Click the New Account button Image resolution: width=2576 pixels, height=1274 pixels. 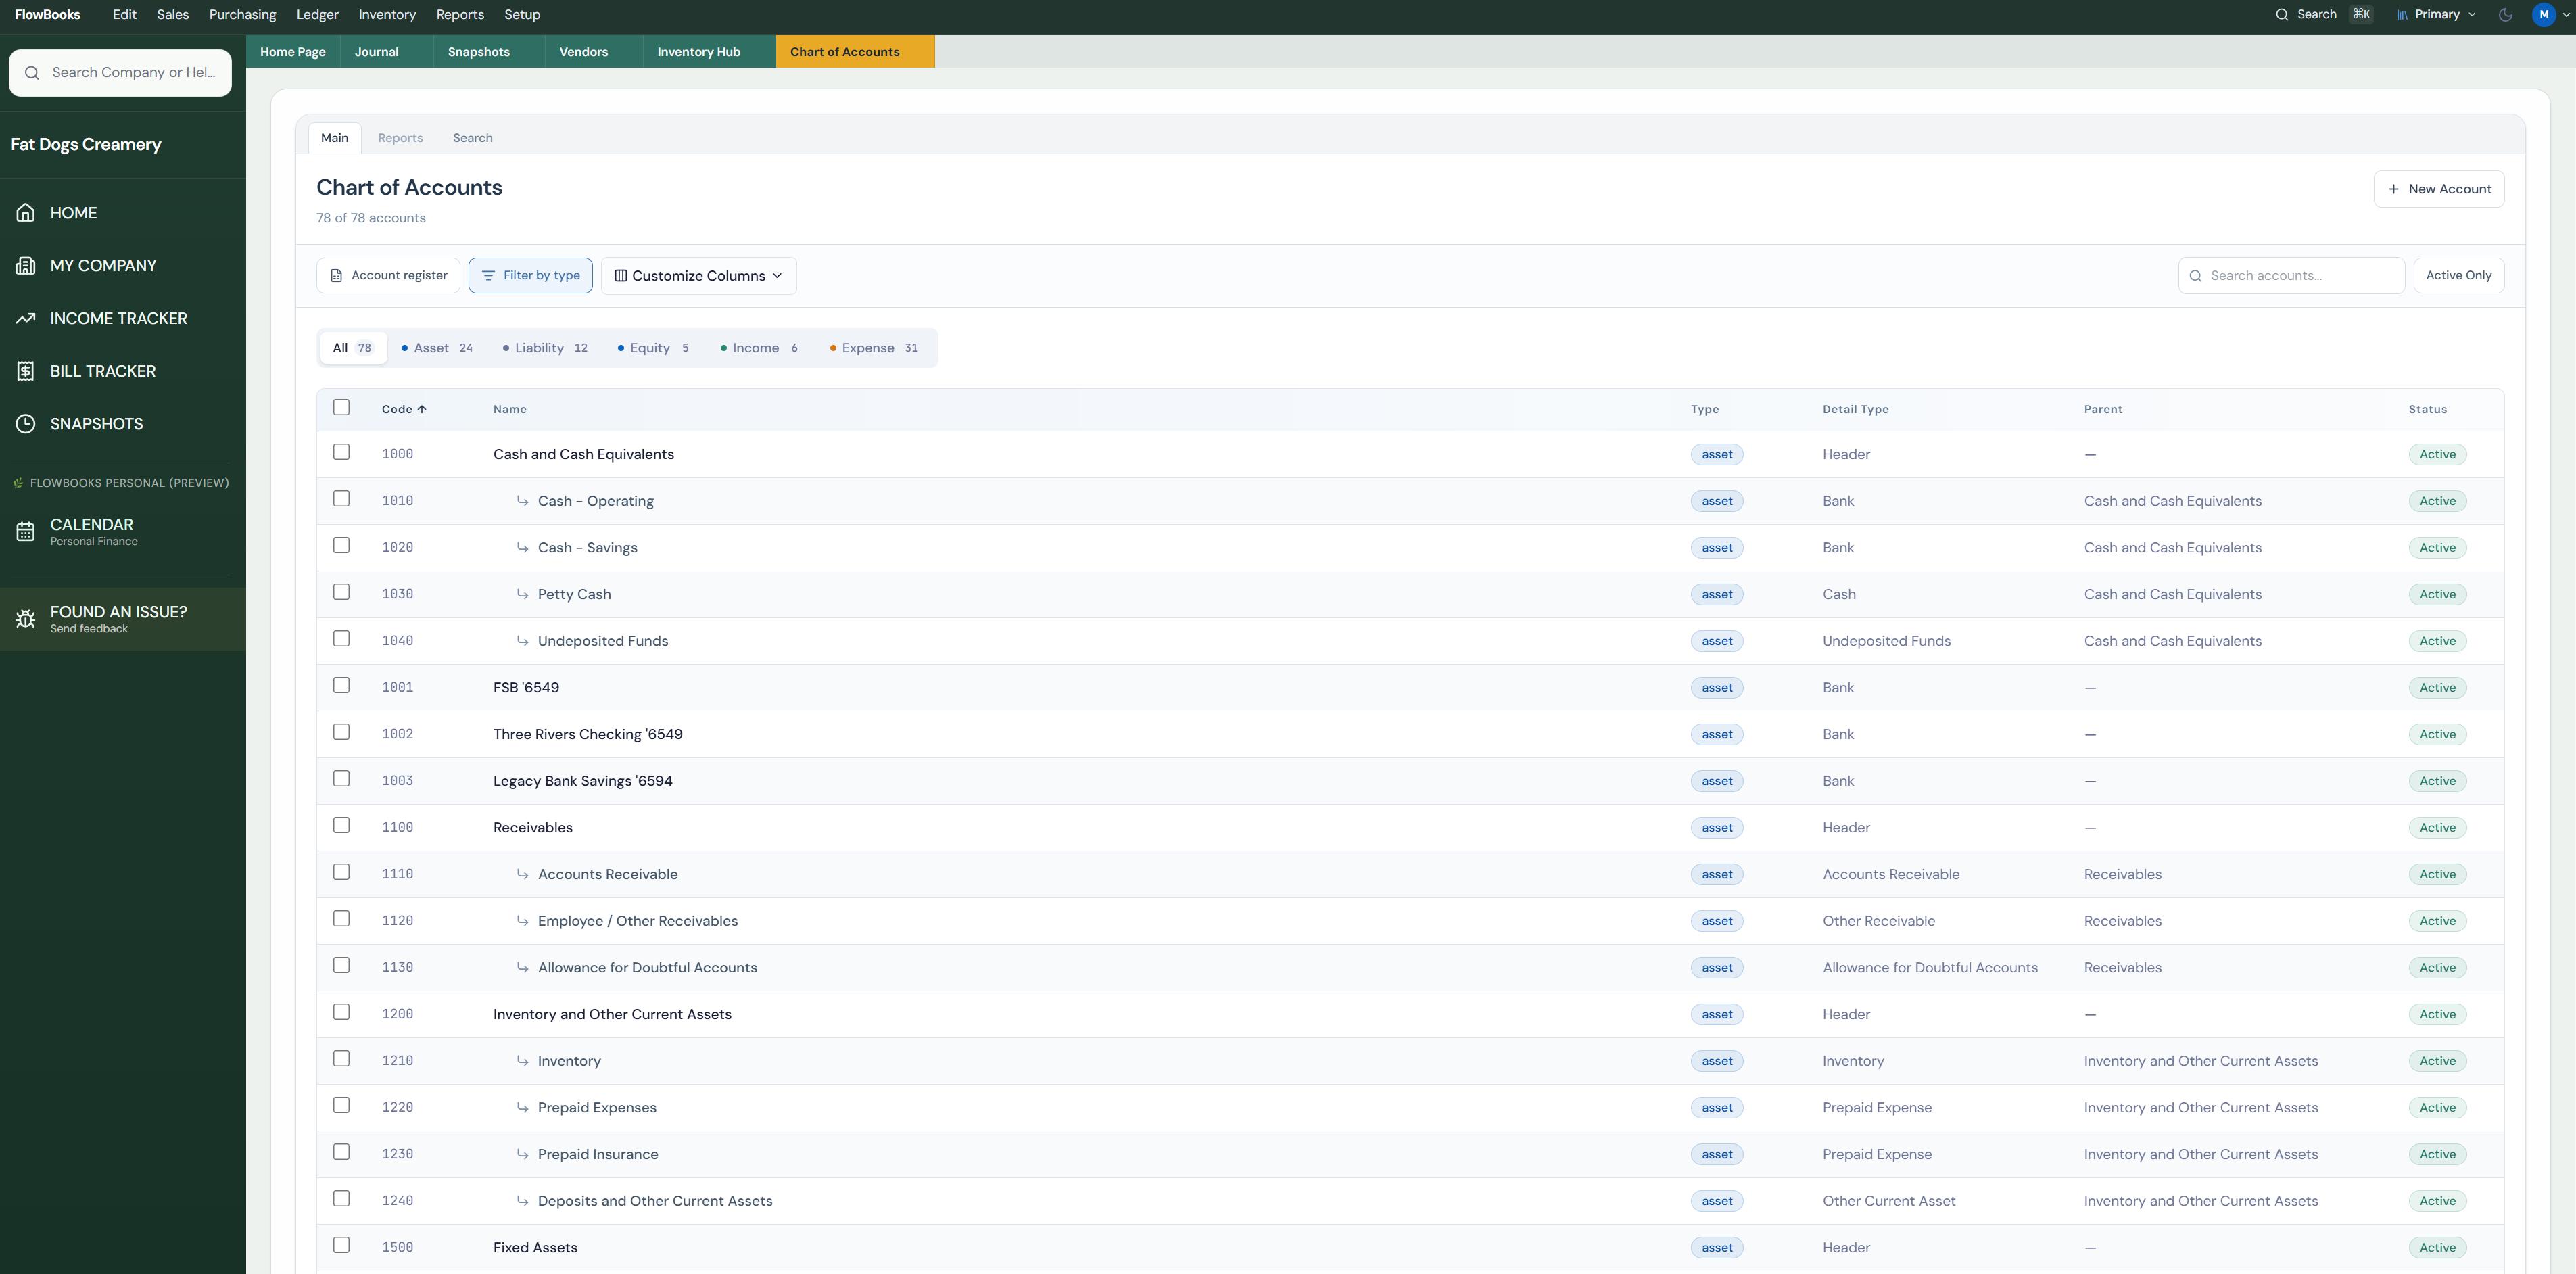click(2438, 188)
